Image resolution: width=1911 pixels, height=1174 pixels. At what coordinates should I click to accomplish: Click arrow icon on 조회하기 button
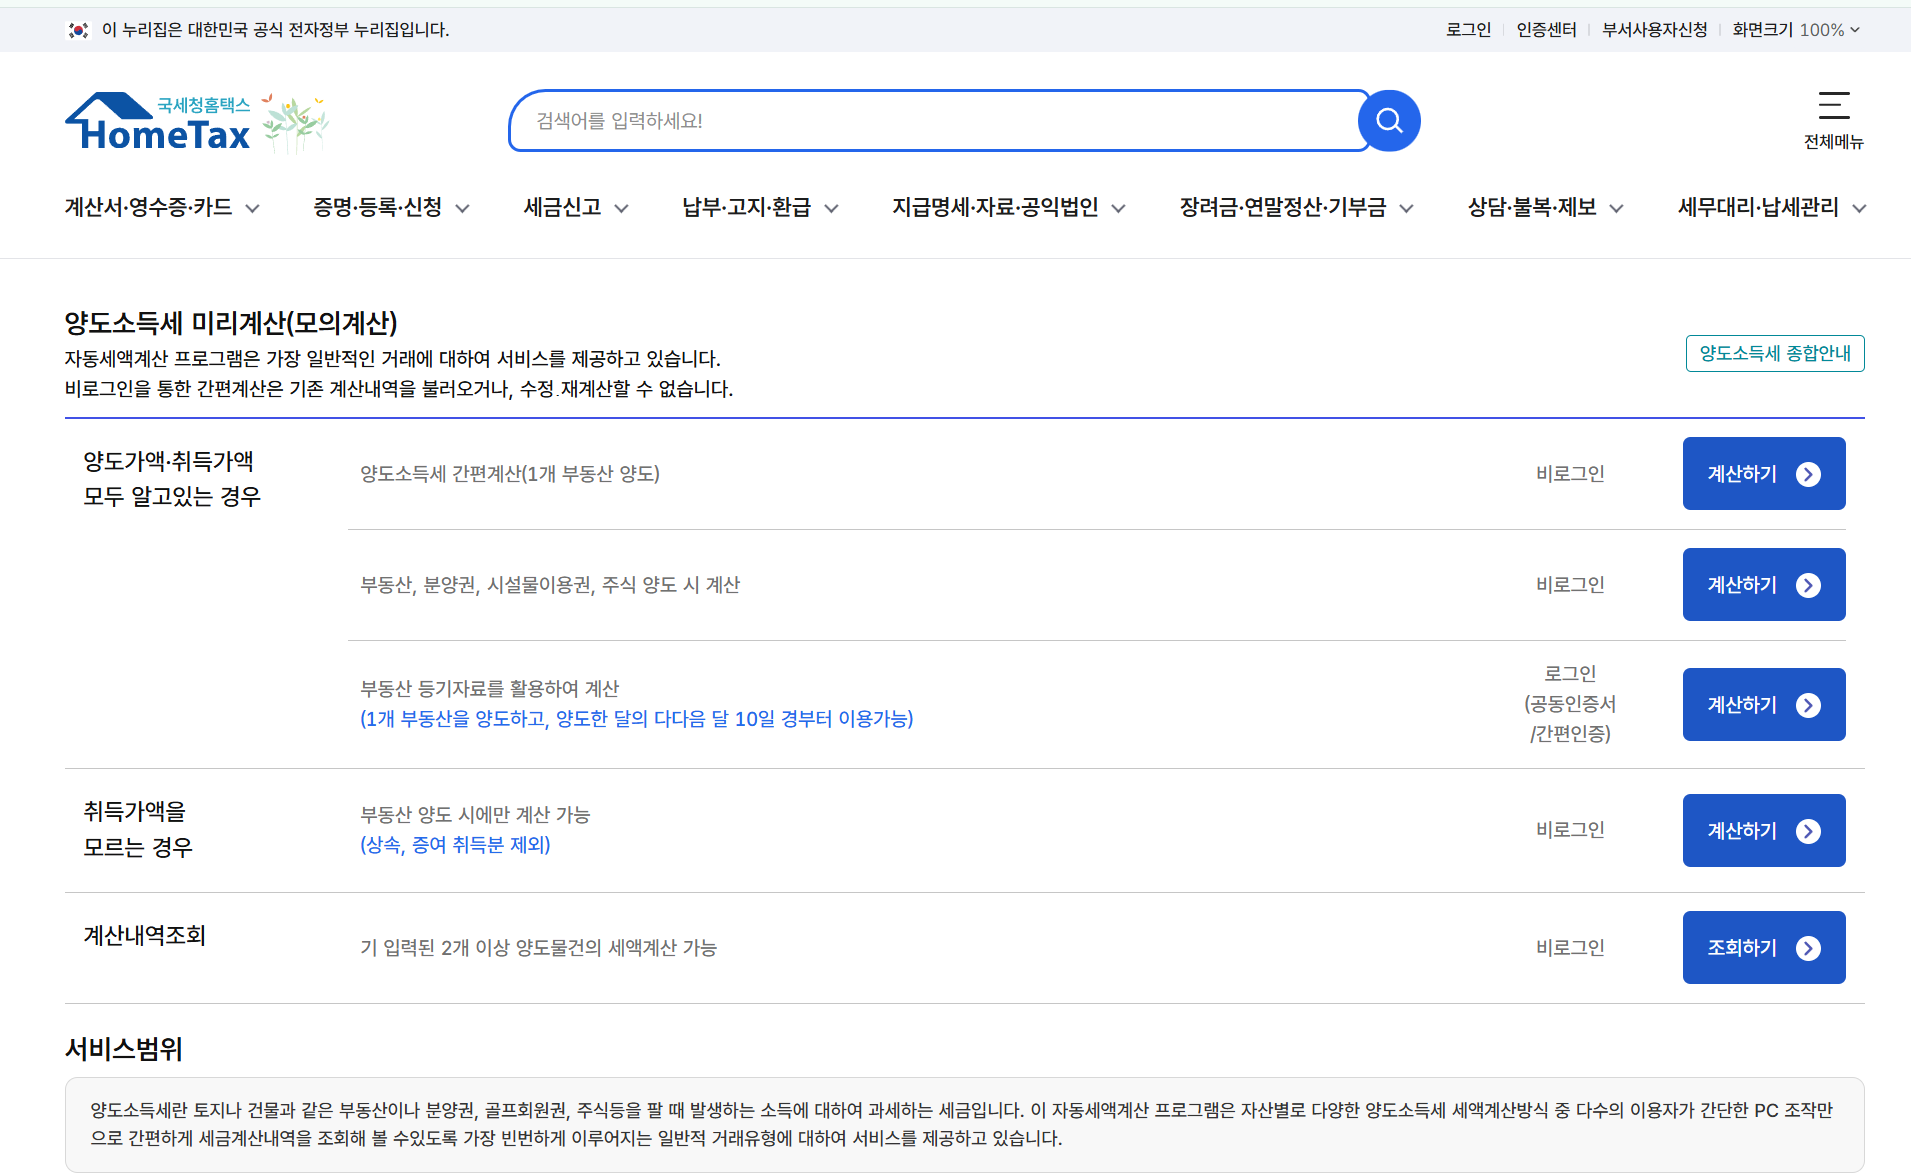pyautogui.click(x=1808, y=948)
